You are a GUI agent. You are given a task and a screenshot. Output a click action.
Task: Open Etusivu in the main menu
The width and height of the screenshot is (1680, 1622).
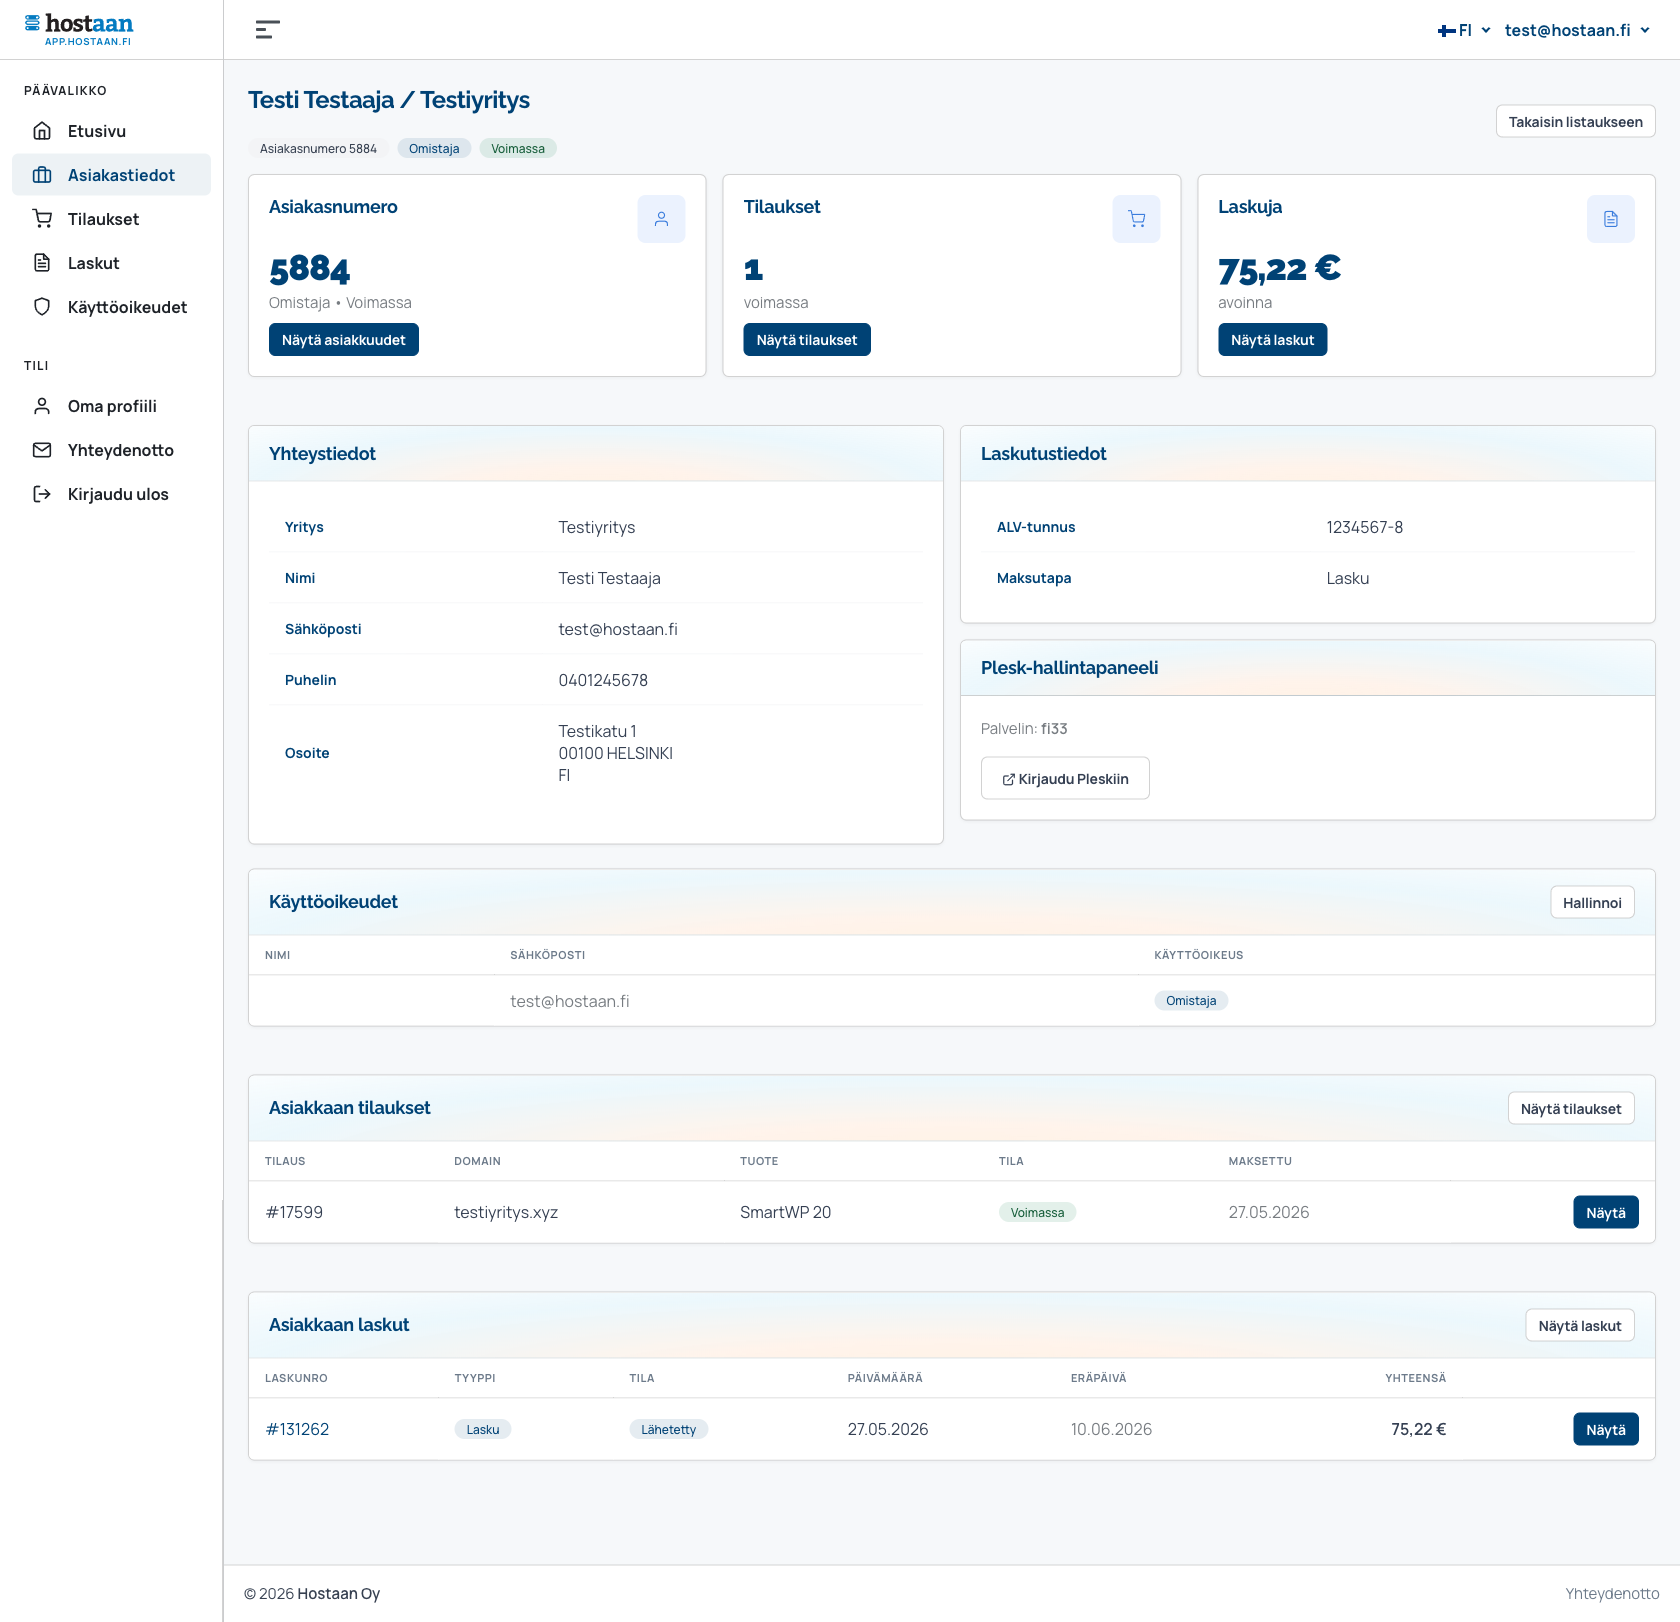(x=111, y=131)
